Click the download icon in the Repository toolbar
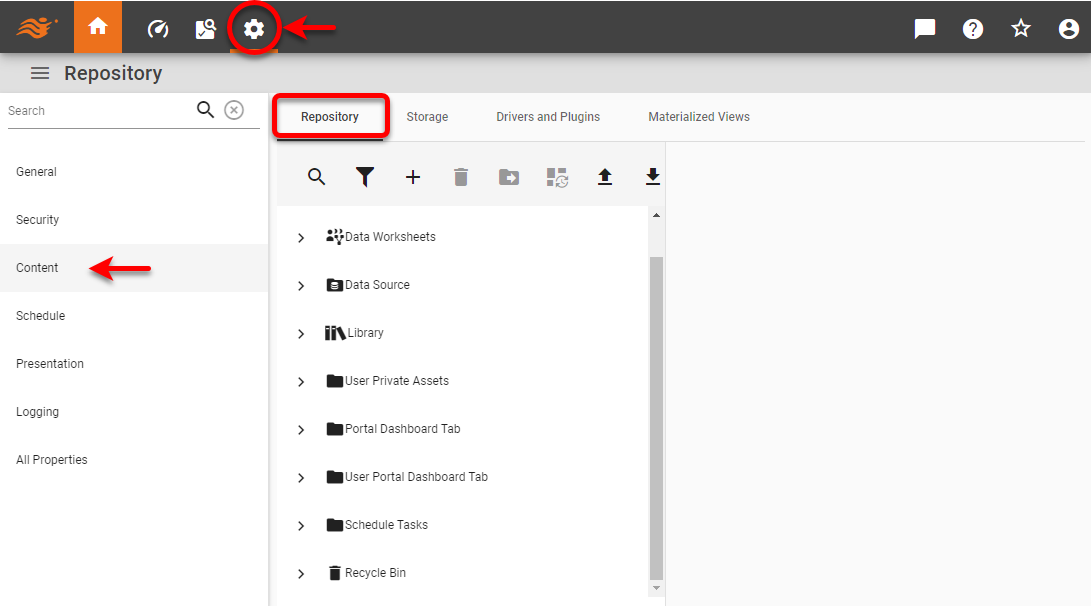Screen dimensions: 1091x606 pos(653,177)
